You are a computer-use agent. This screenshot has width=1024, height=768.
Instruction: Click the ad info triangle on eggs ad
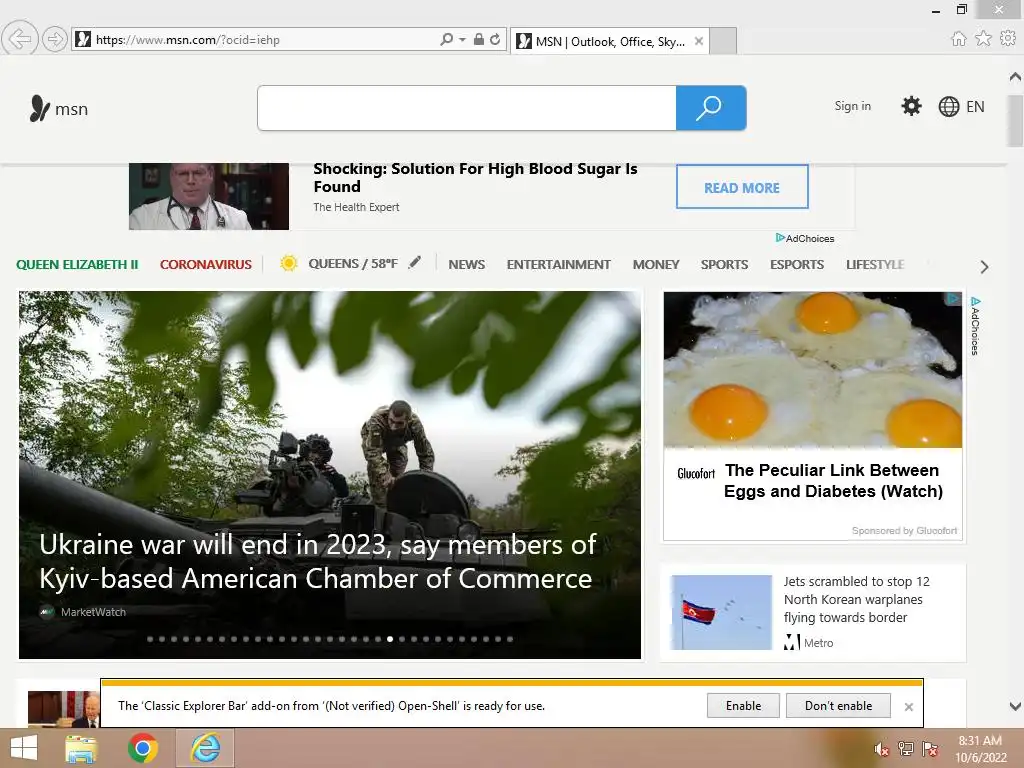(x=953, y=298)
